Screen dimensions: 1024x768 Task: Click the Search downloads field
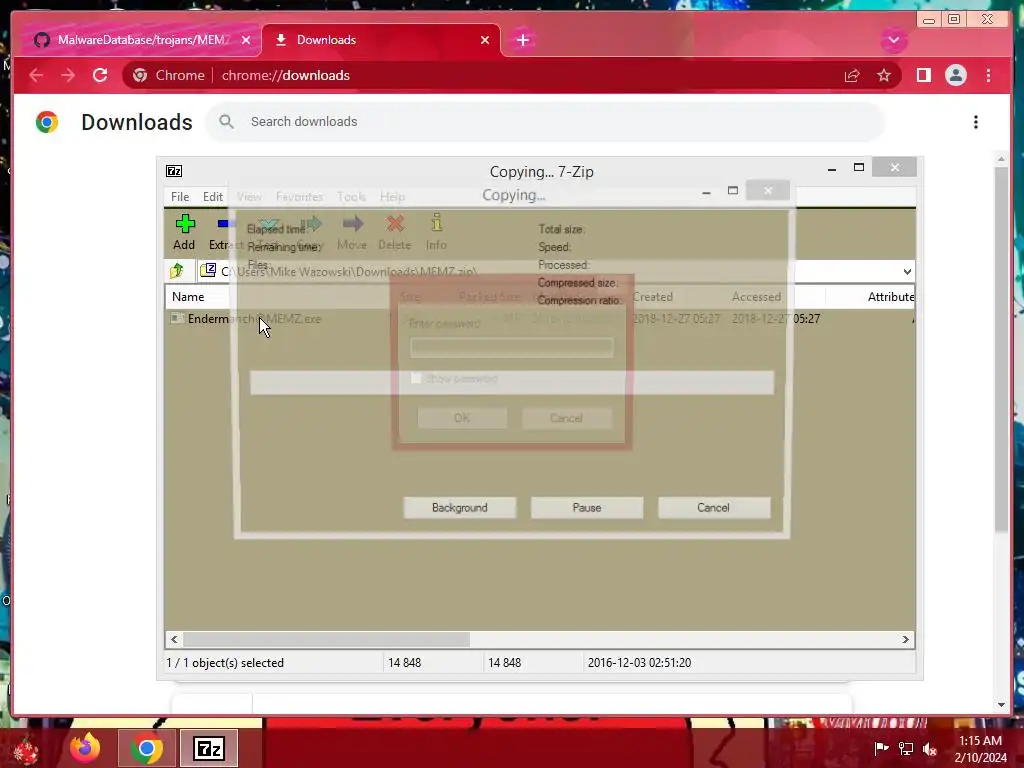(x=545, y=122)
